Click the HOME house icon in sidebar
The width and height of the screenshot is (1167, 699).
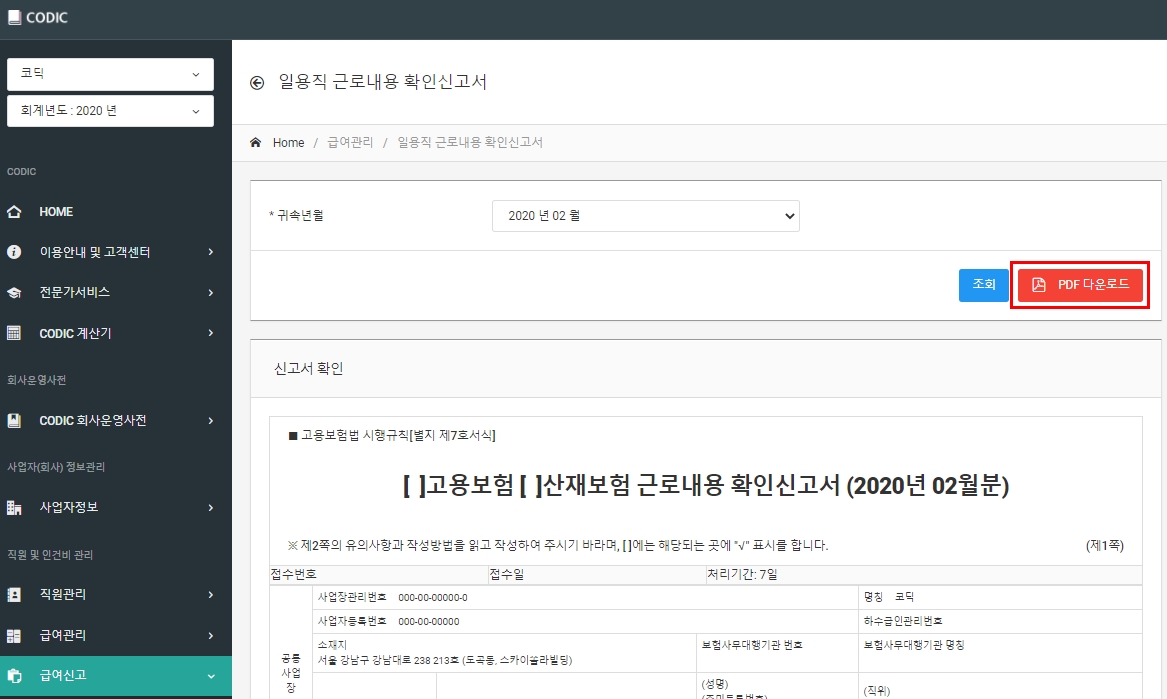14,212
